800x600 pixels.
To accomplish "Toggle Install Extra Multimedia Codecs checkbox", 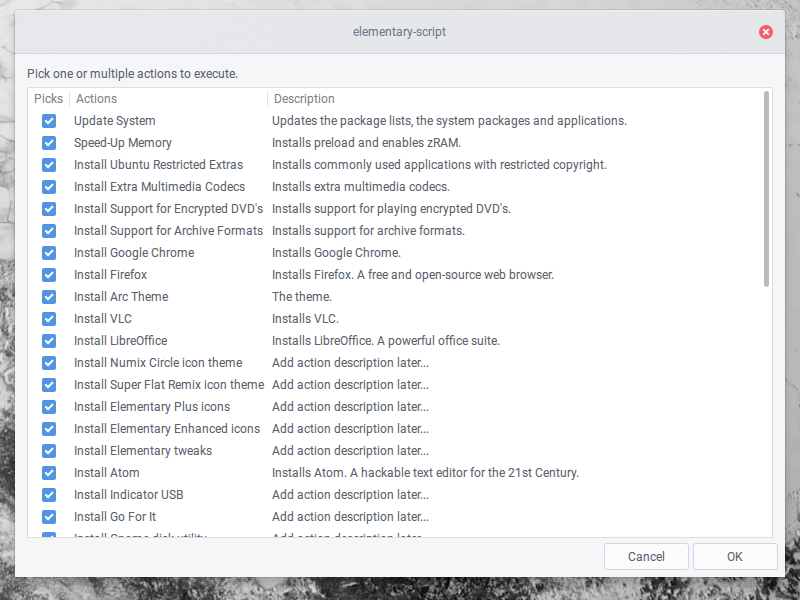I will point(49,187).
